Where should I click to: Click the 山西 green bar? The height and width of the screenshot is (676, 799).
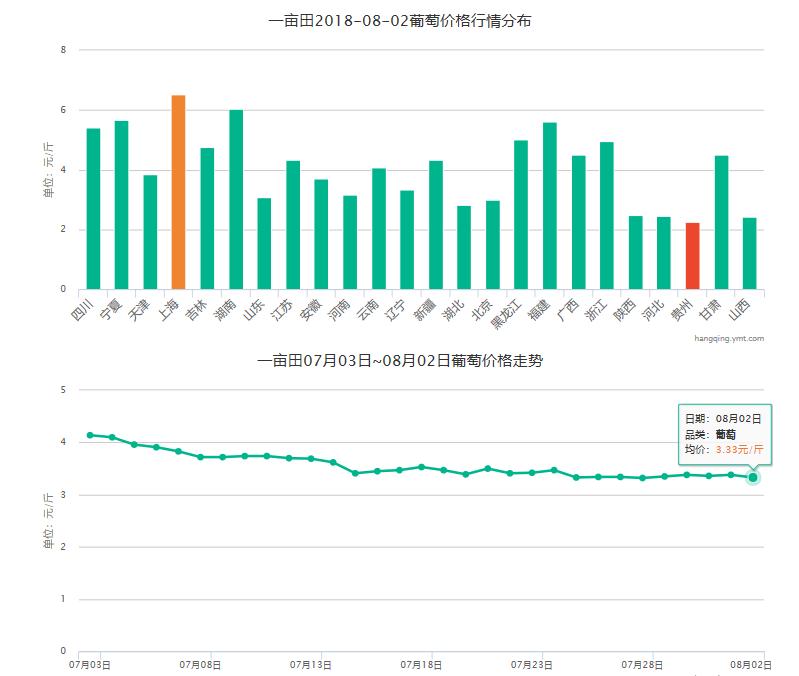pos(750,254)
